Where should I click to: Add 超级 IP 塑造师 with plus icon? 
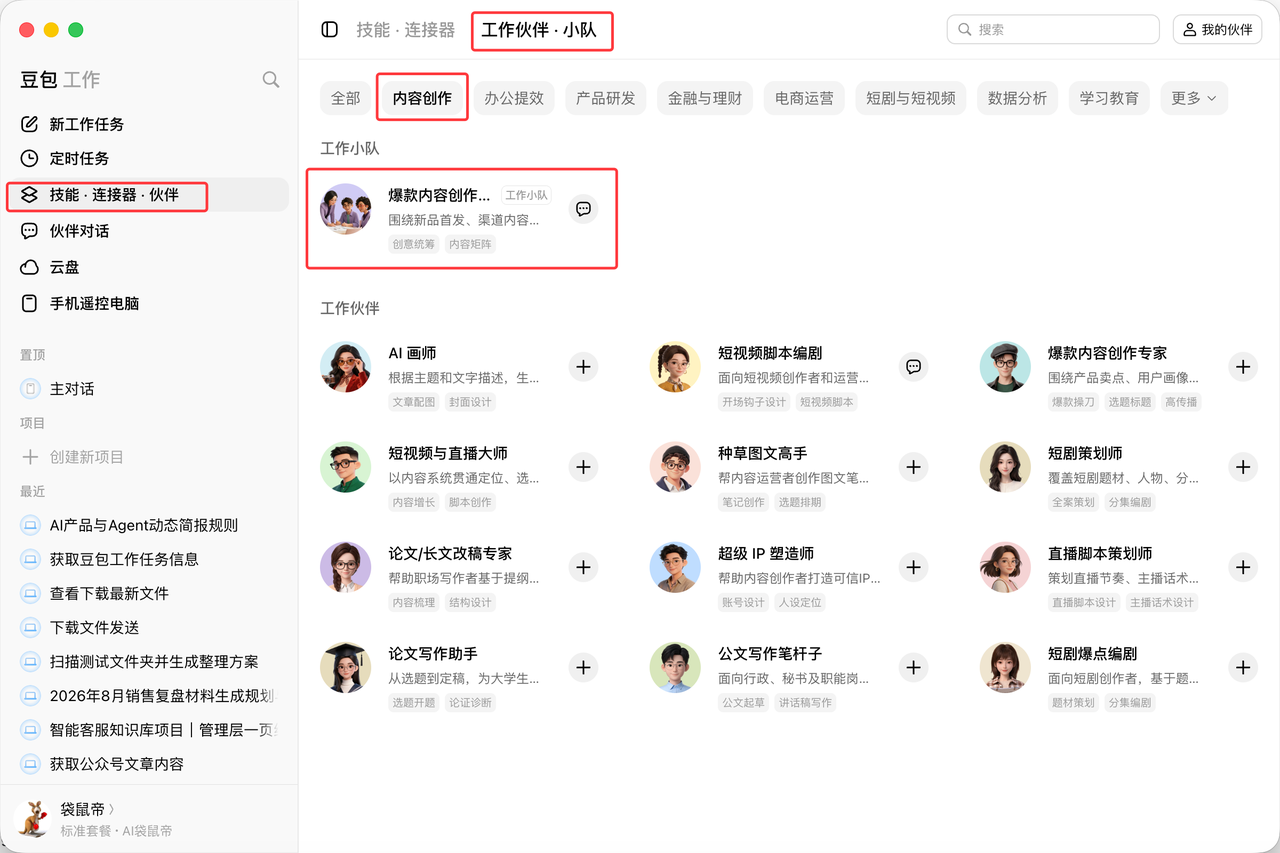[x=913, y=567]
